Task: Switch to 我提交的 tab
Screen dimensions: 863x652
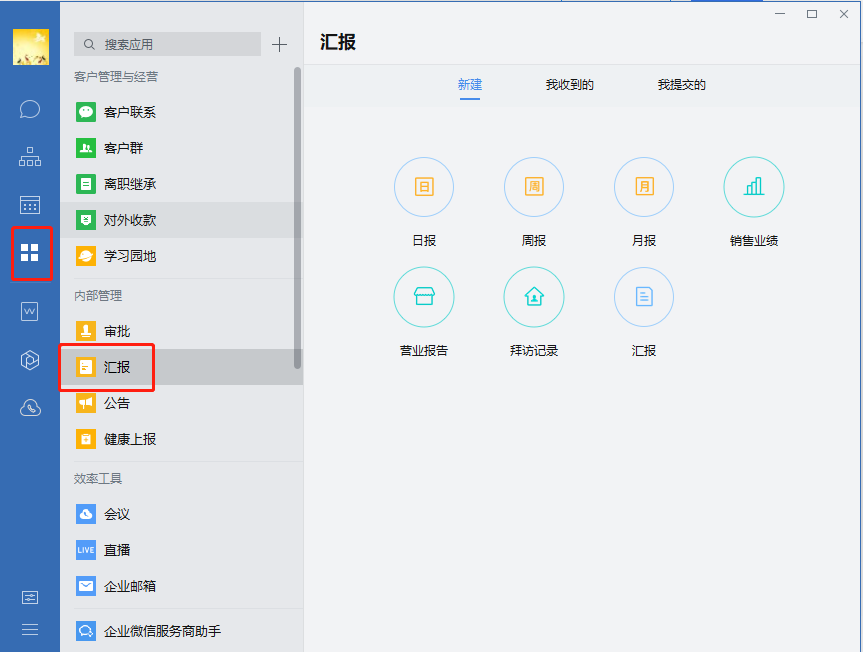Action: click(x=681, y=85)
